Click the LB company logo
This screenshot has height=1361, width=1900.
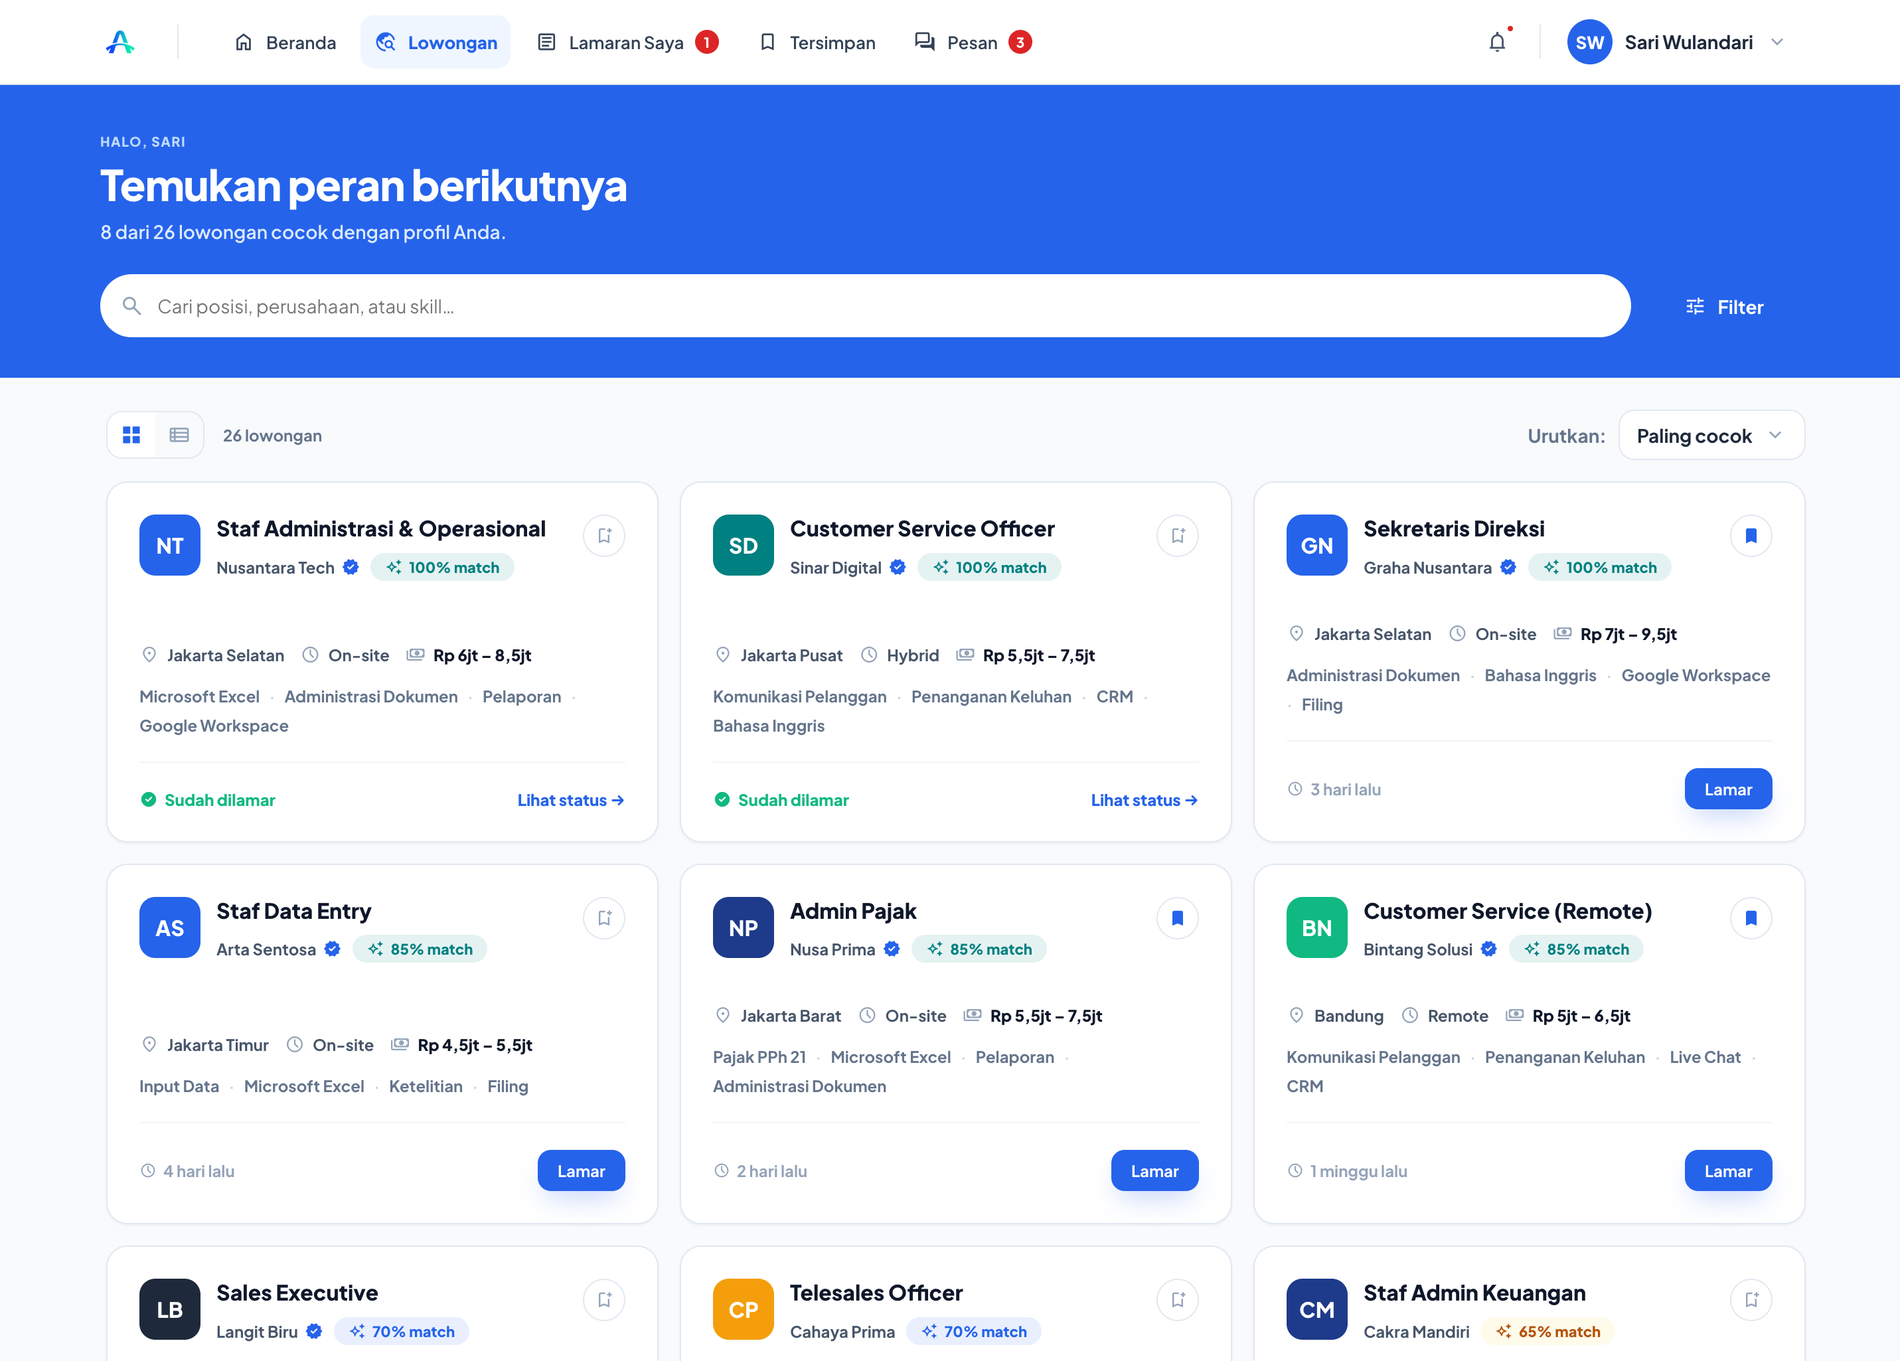(170, 1310)
